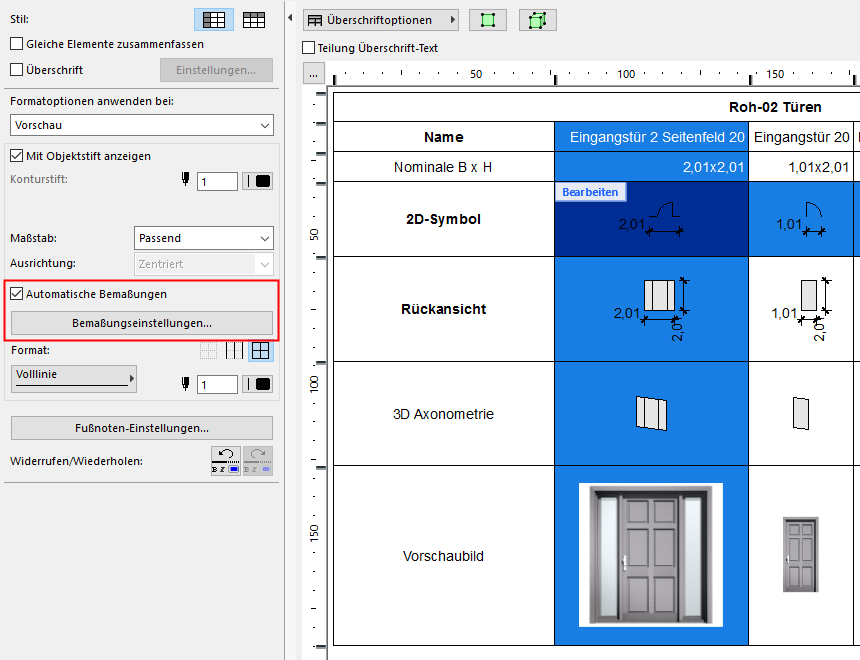Select the second table style icon
Viewport: 860px width, 660px height.
tap(254, 19)
